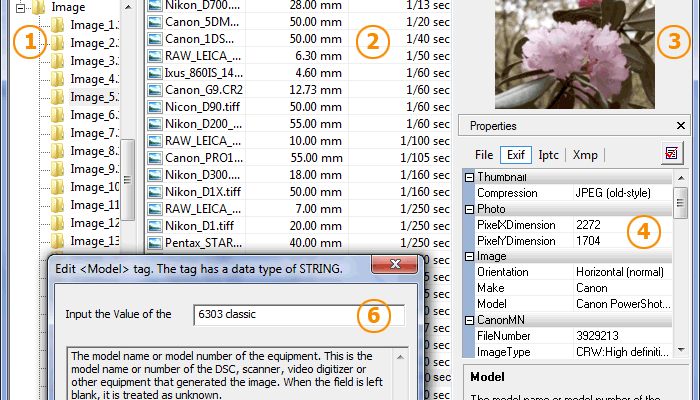The width and height of the screenshot is (700, 400).
Task: Click the Orientation value Horizontal (normal)
Action: (x=622, y=272)
